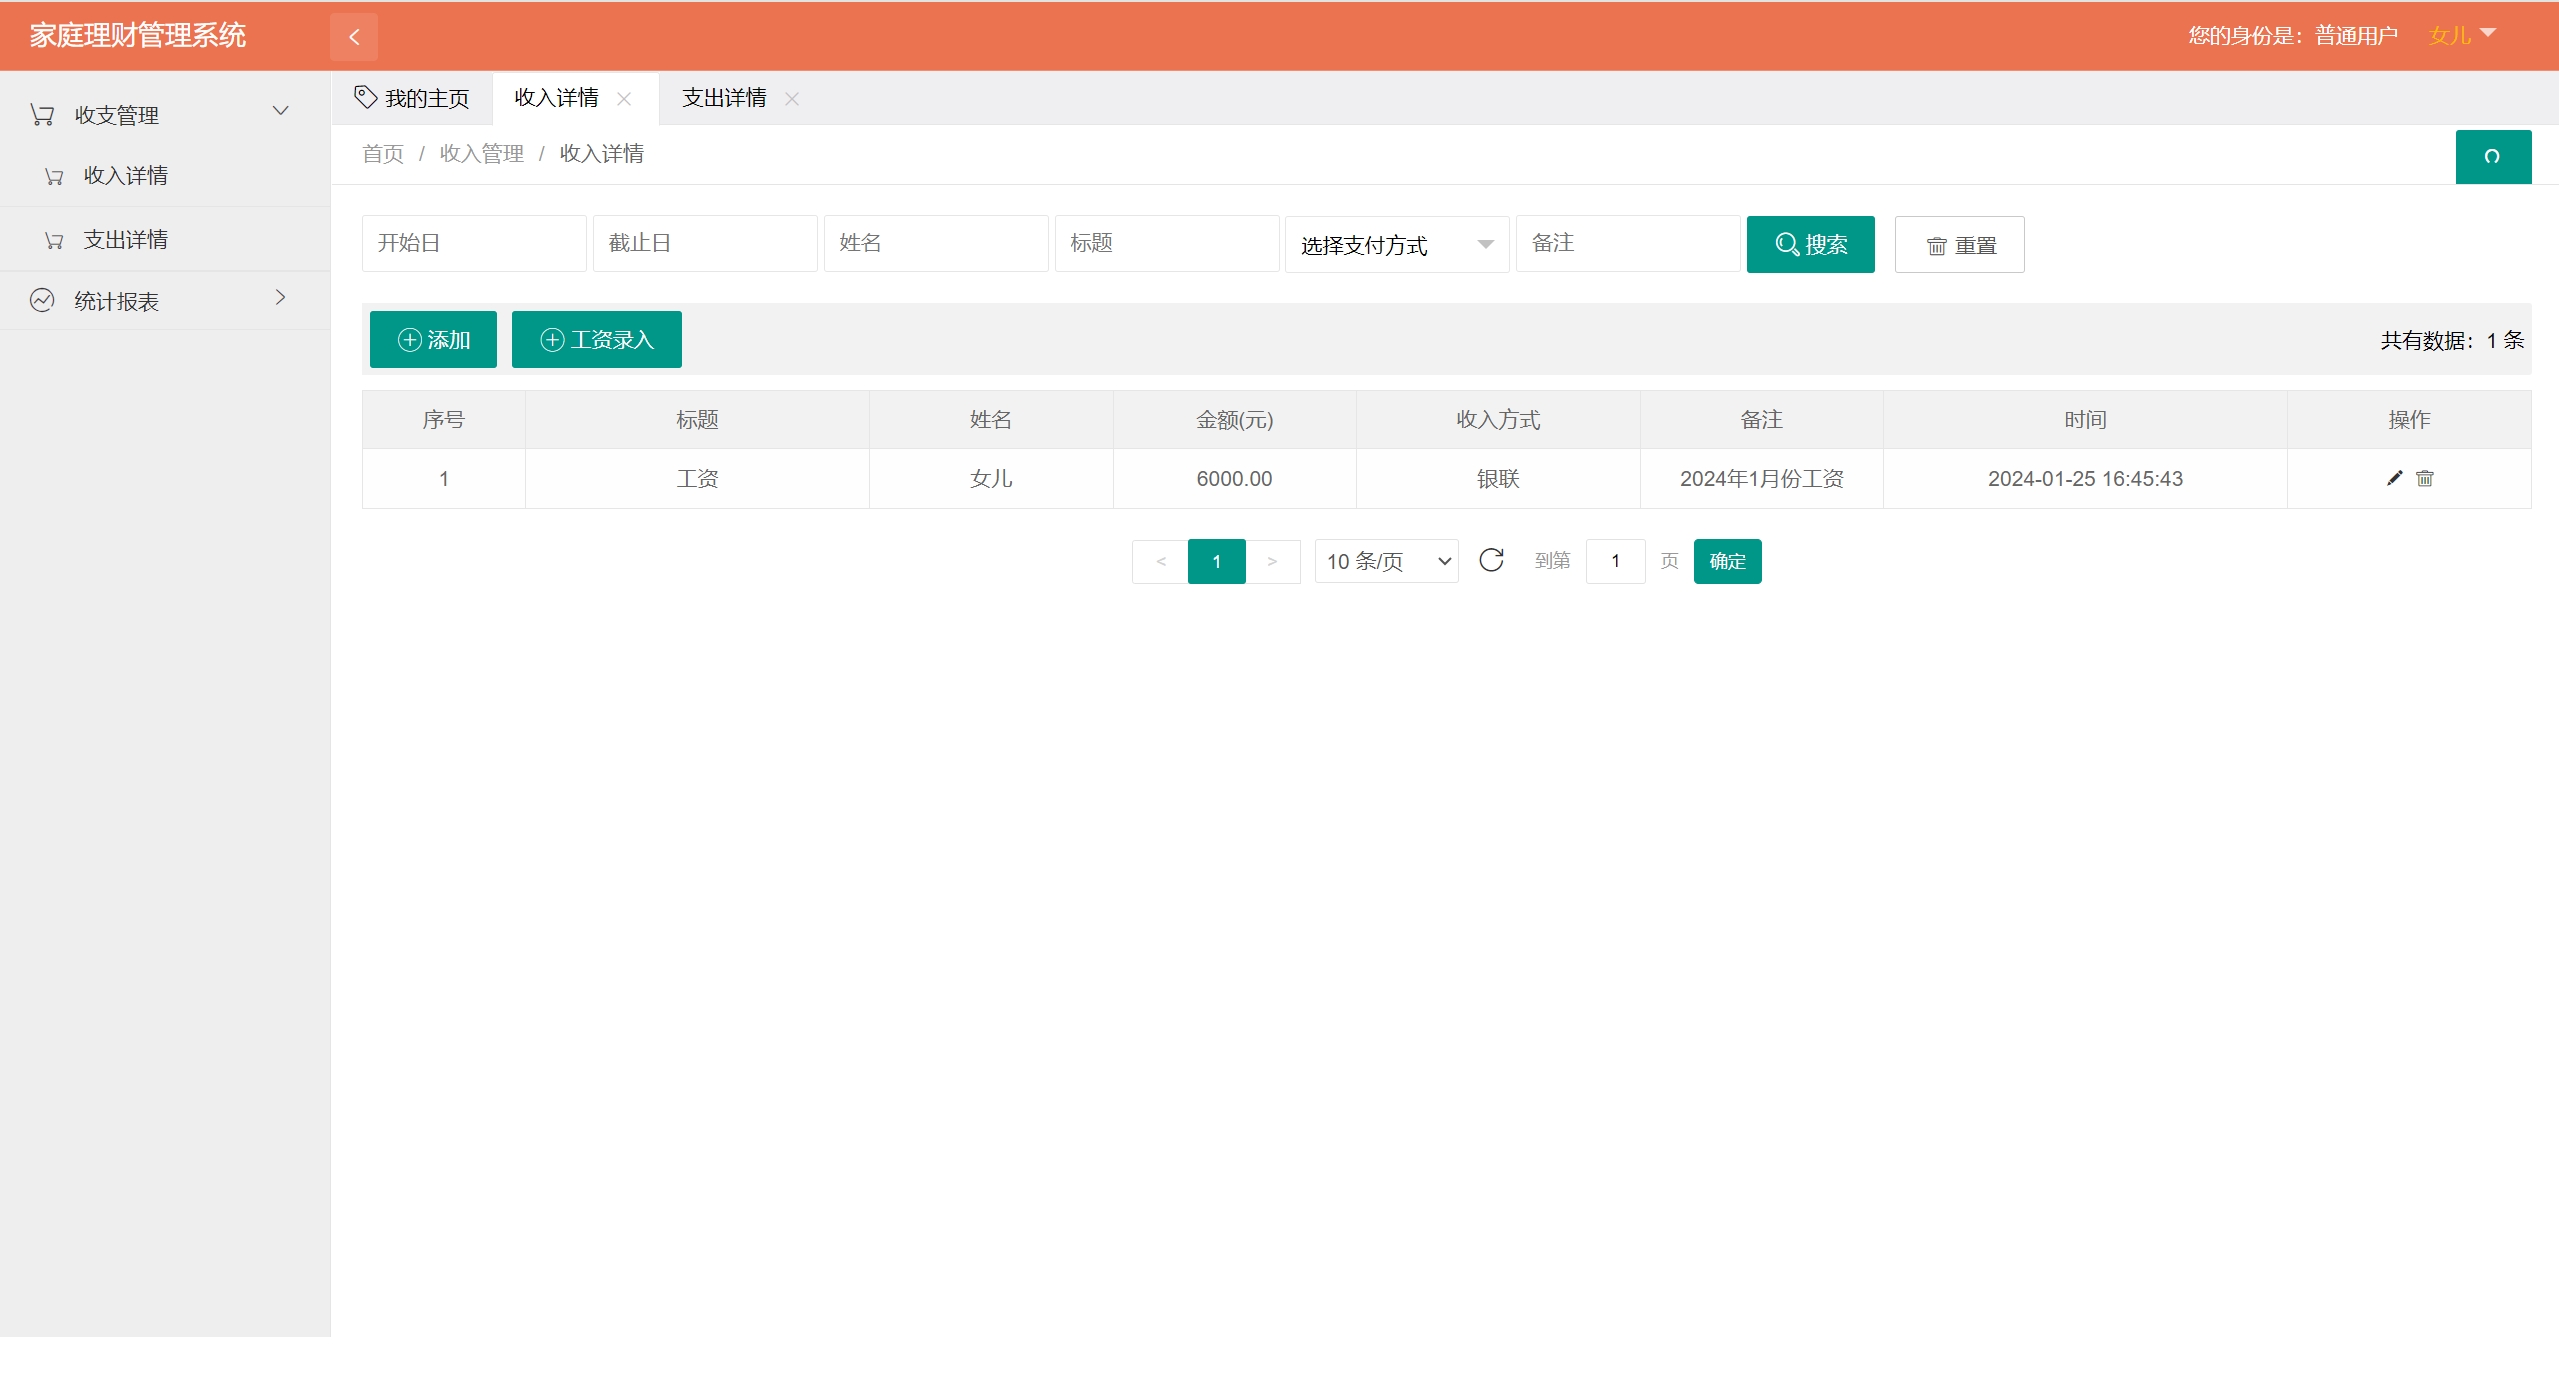2559x1399 pixels.
Task: Click the 确定 pagination confirm button
Action: pos(1727,561)
